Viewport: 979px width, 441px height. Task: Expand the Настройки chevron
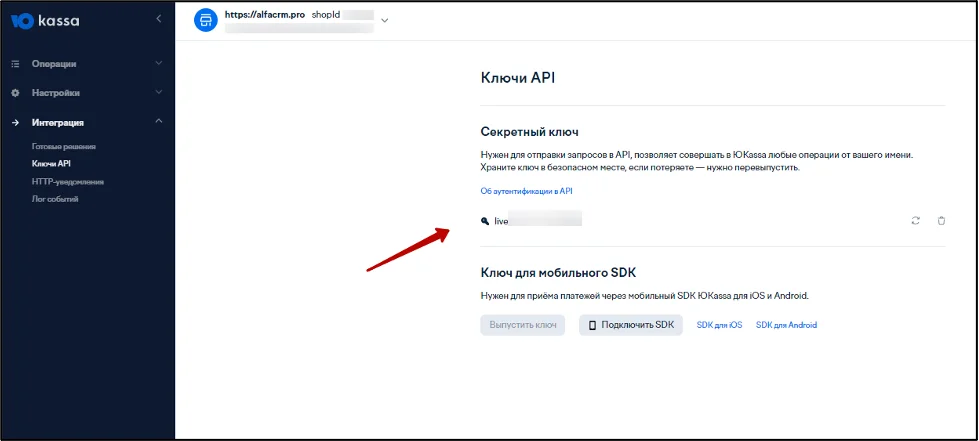pyautogui.click(x=159, y=92)
